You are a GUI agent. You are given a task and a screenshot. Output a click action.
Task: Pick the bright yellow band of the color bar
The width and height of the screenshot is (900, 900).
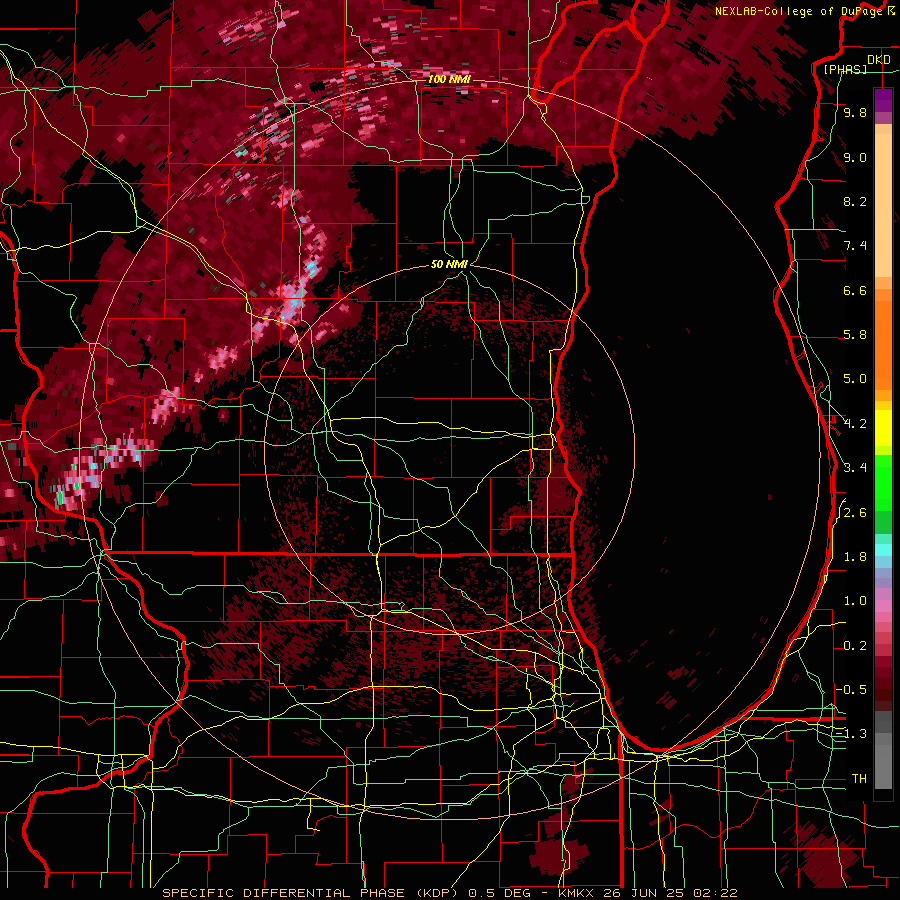tap(883, 428)
